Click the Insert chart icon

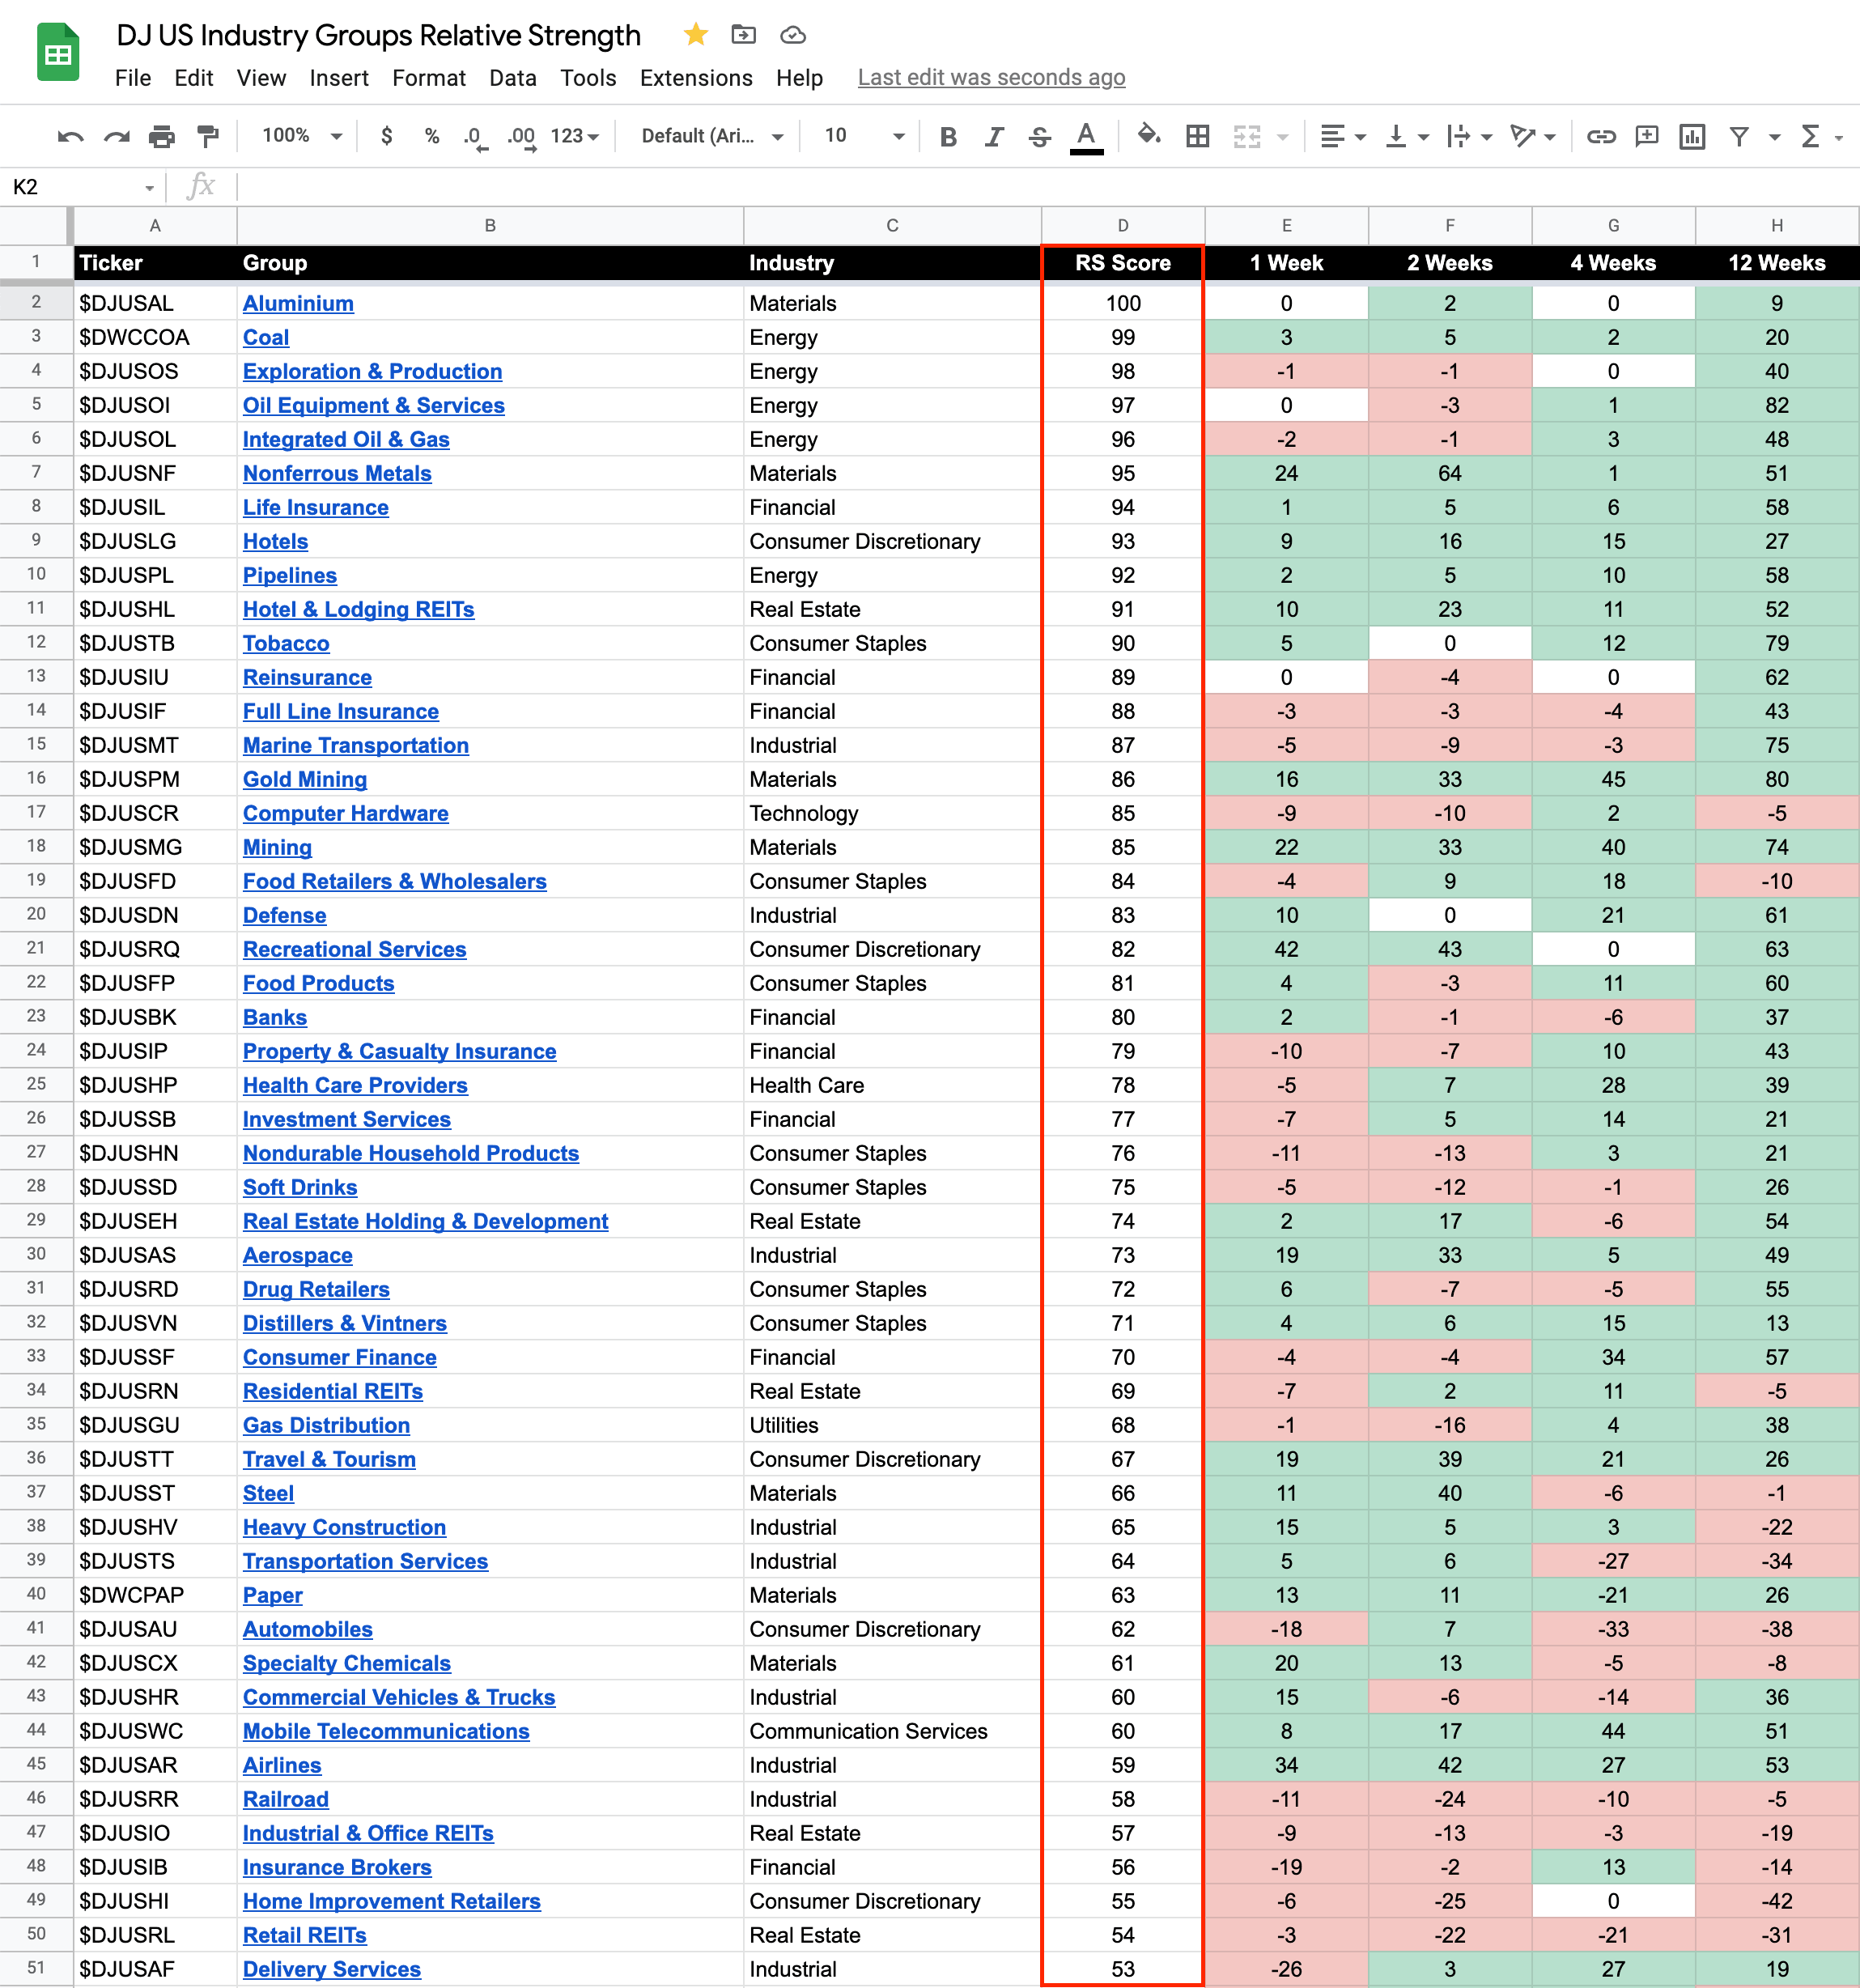coord(1692,137)
